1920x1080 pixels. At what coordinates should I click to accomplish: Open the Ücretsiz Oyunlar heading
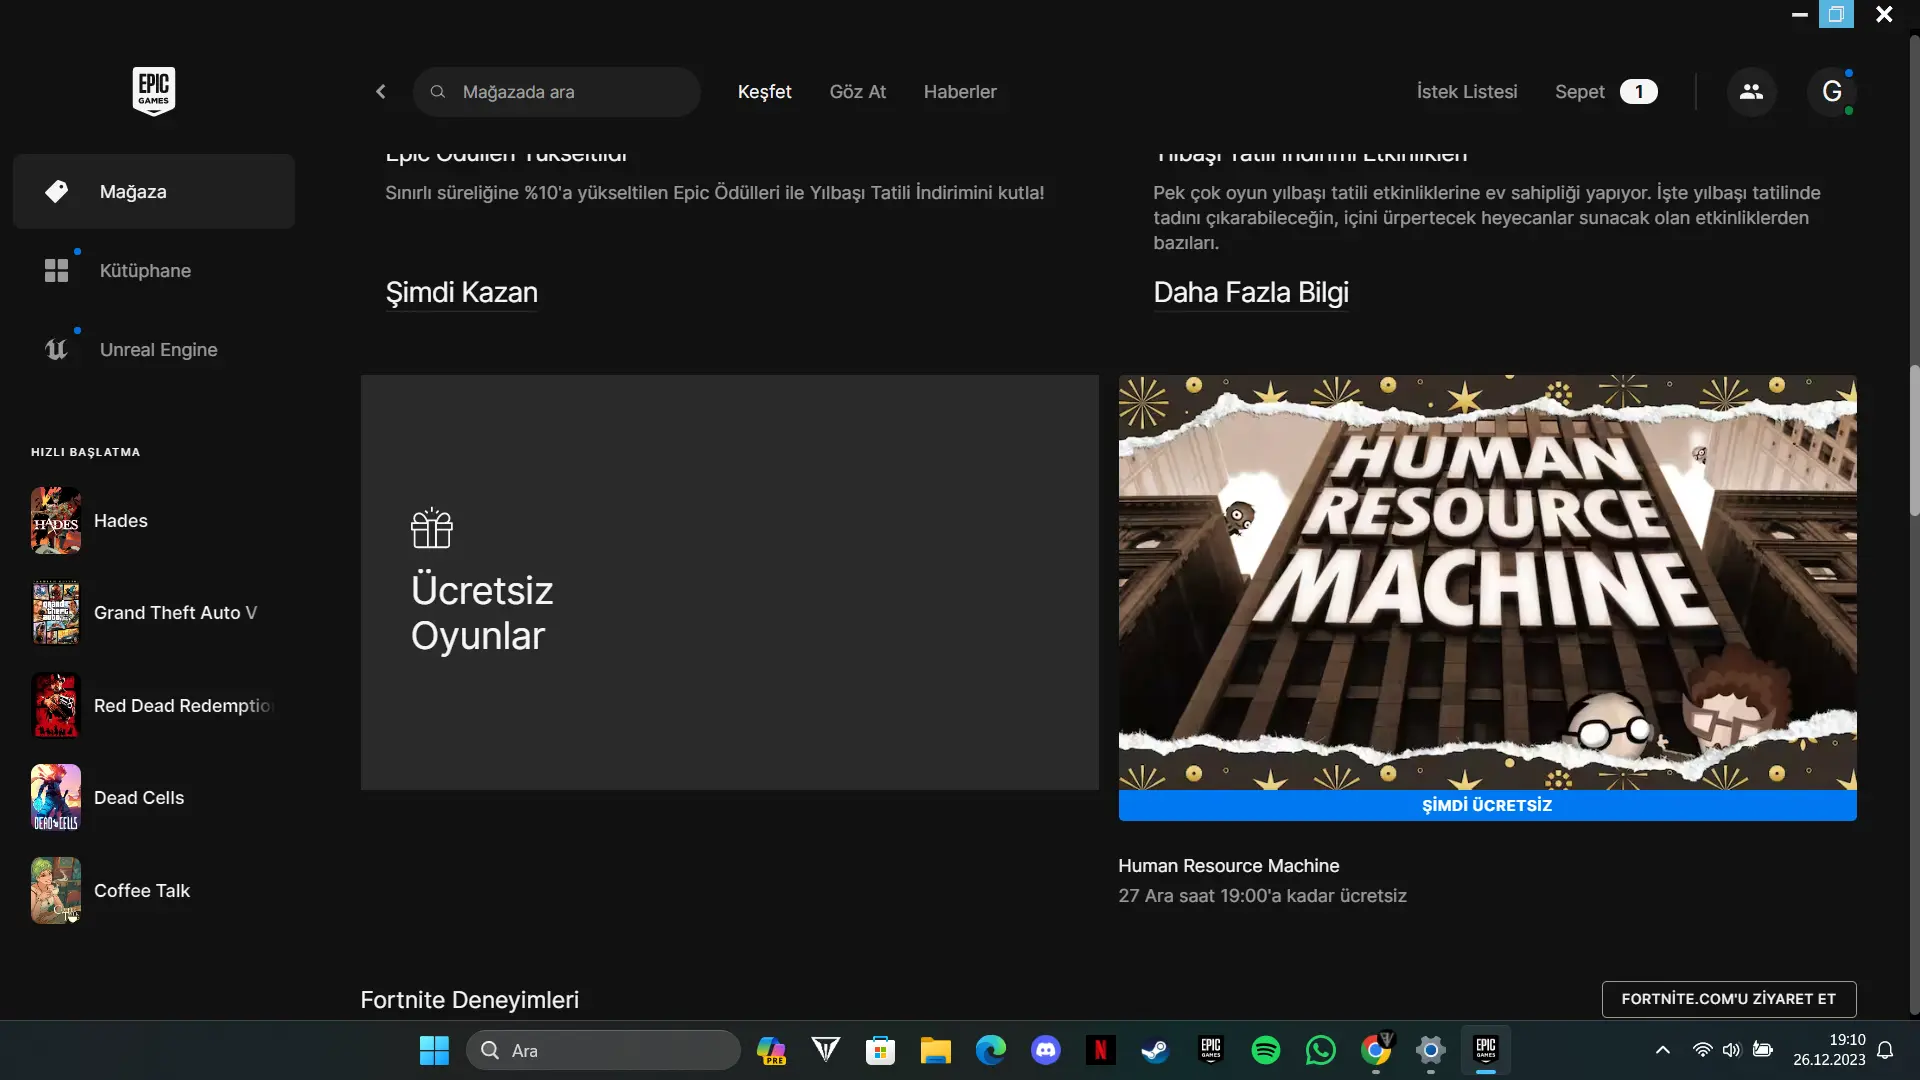482,613
